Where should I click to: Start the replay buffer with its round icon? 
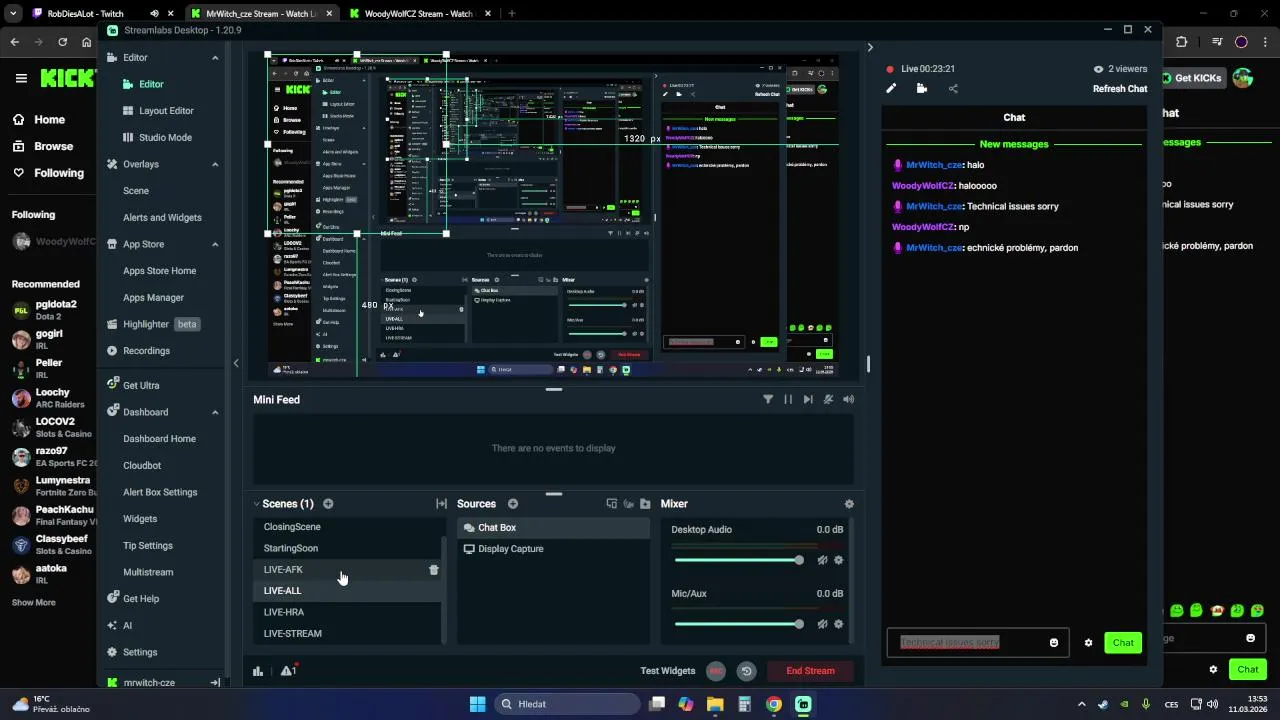(x=746, y=671)
